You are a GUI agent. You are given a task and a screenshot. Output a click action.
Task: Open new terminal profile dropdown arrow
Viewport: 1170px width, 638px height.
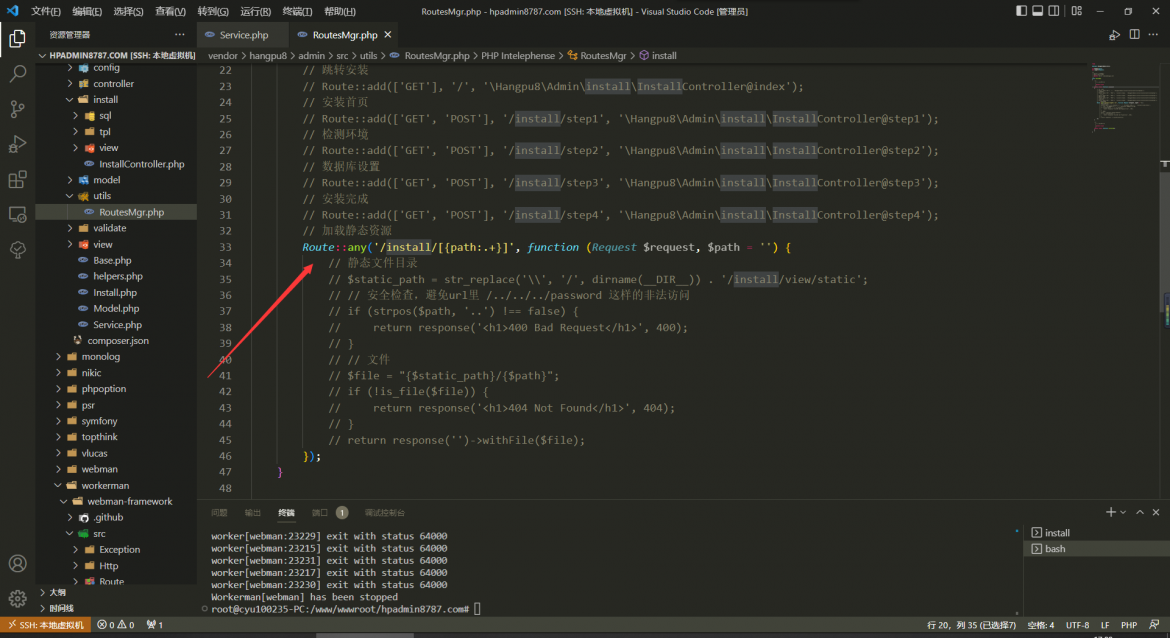[x=1124, y=512]
